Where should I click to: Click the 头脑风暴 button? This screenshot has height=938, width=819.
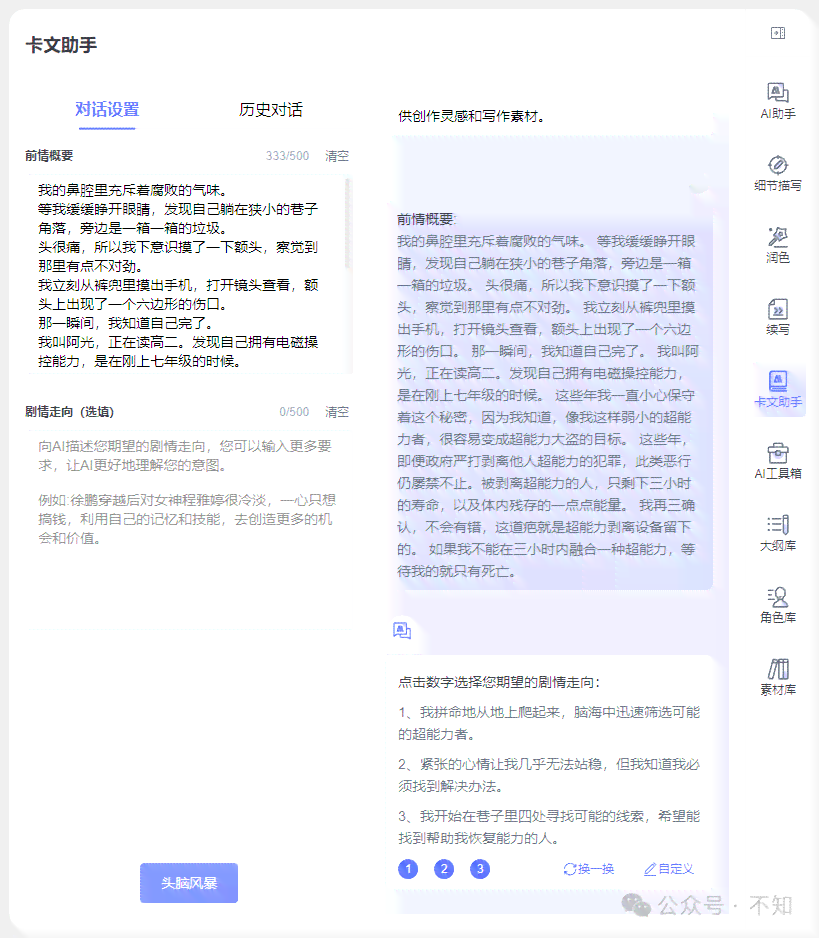point(189,883)
